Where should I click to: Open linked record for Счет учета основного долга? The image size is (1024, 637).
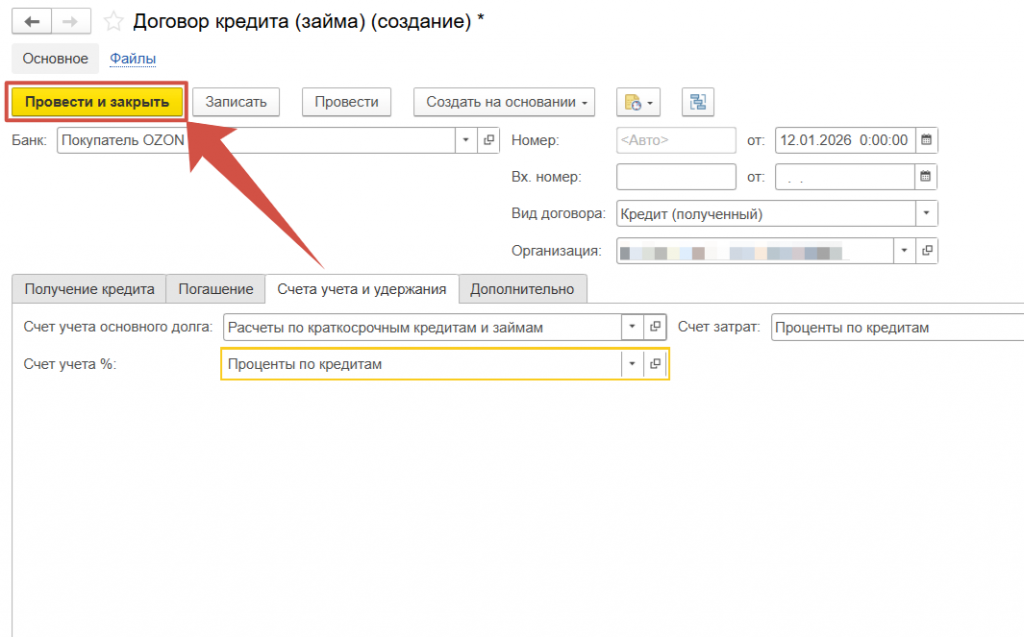pyautogui.click(x=656, y=327)
